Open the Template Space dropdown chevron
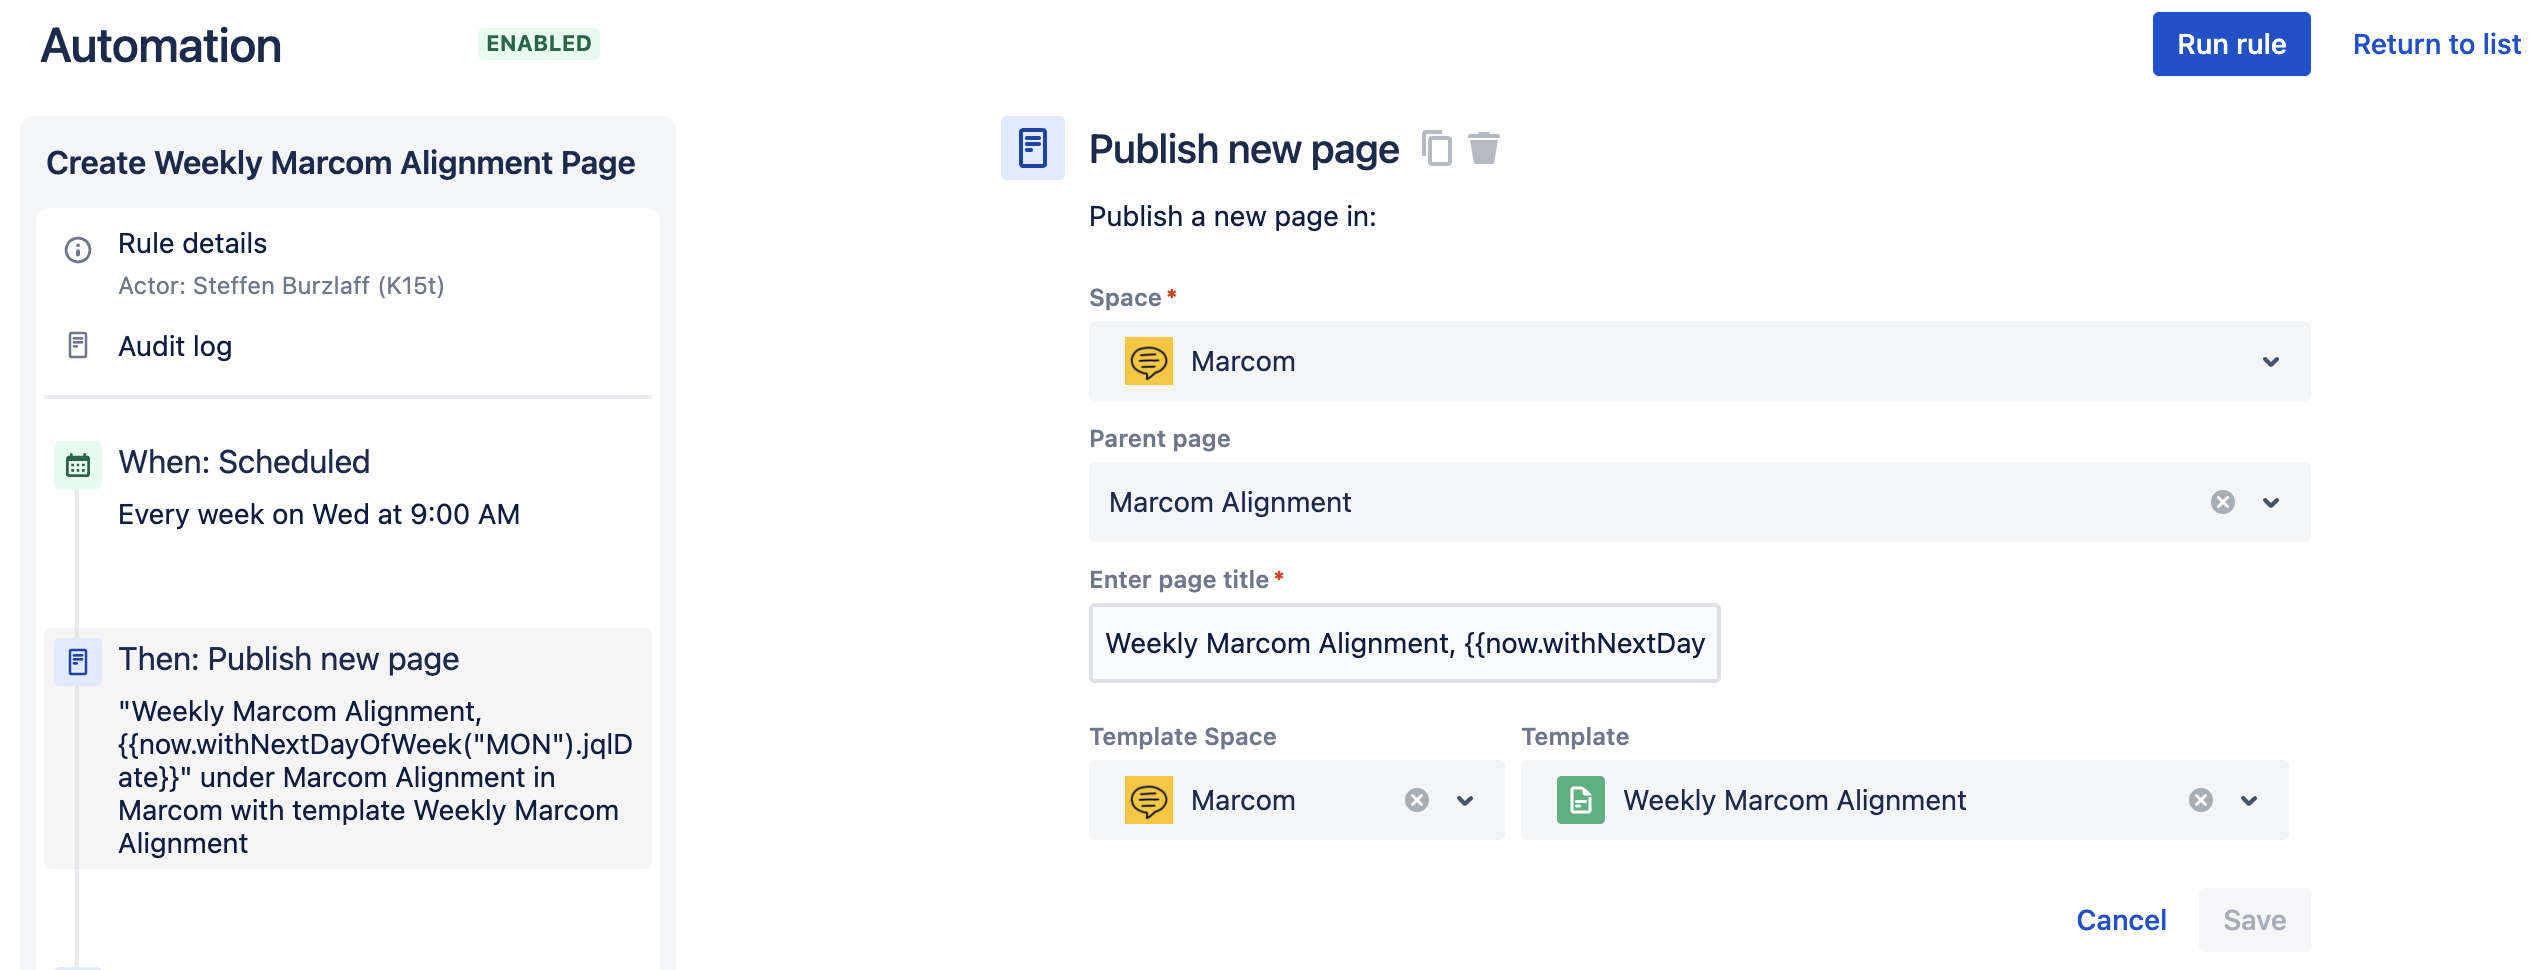This screenshot has width=2536, height=970. [x=1465, y=800]
